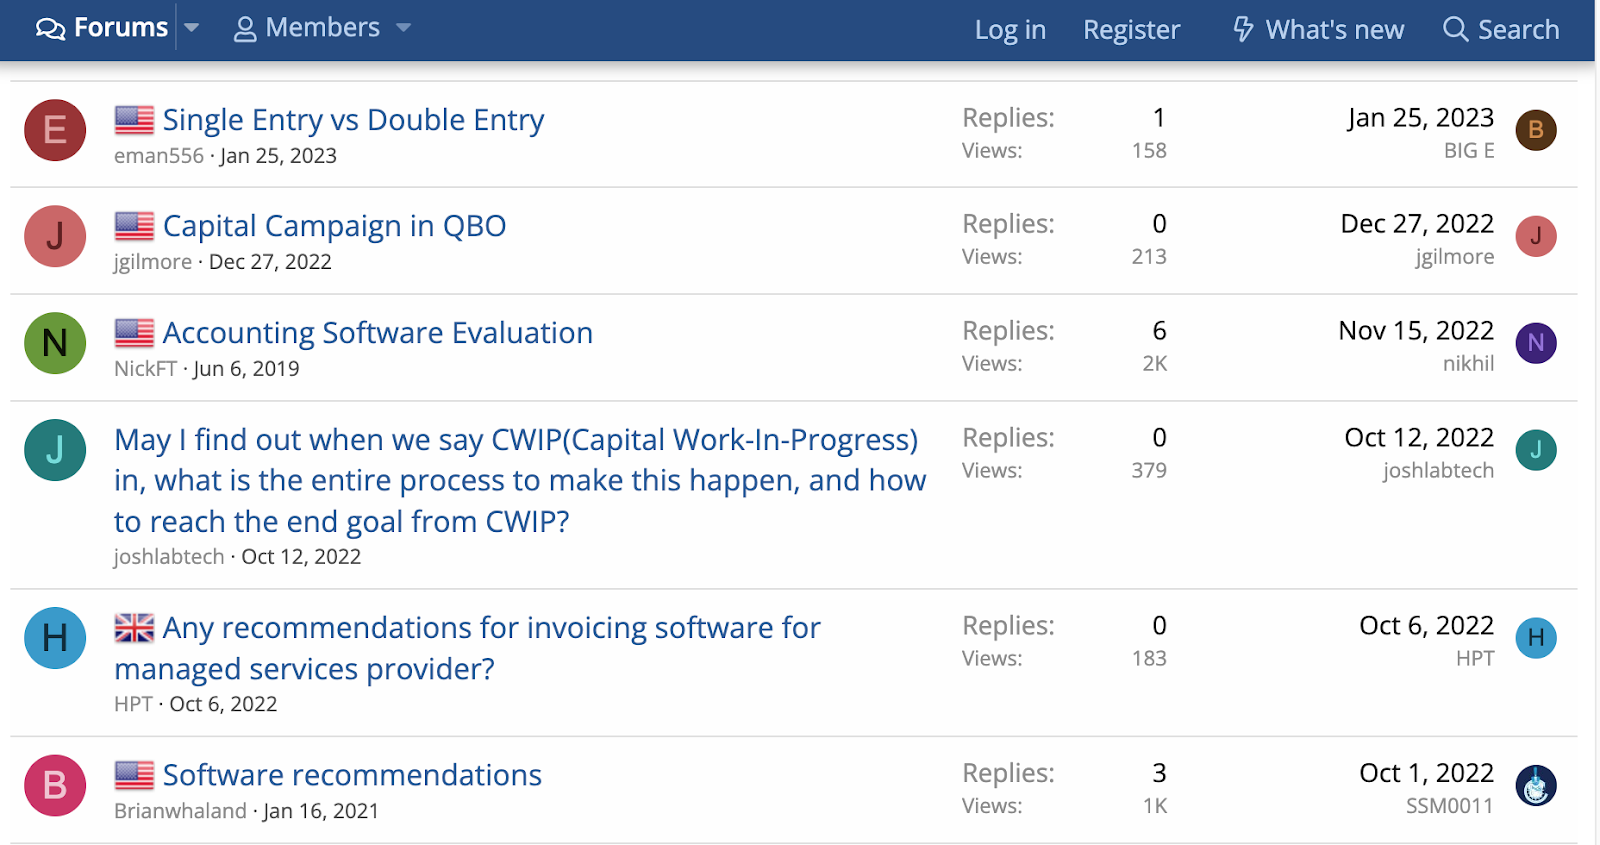
Task: Open "Single Entry vs Double Entry" thread
Action: point(353,120)
